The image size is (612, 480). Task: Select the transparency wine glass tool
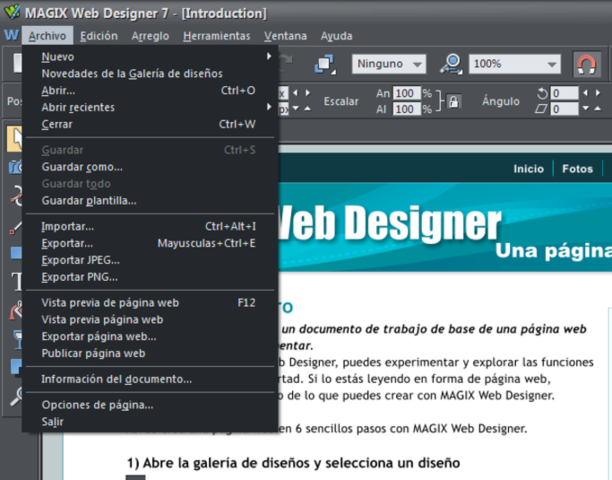click(17, 339)
